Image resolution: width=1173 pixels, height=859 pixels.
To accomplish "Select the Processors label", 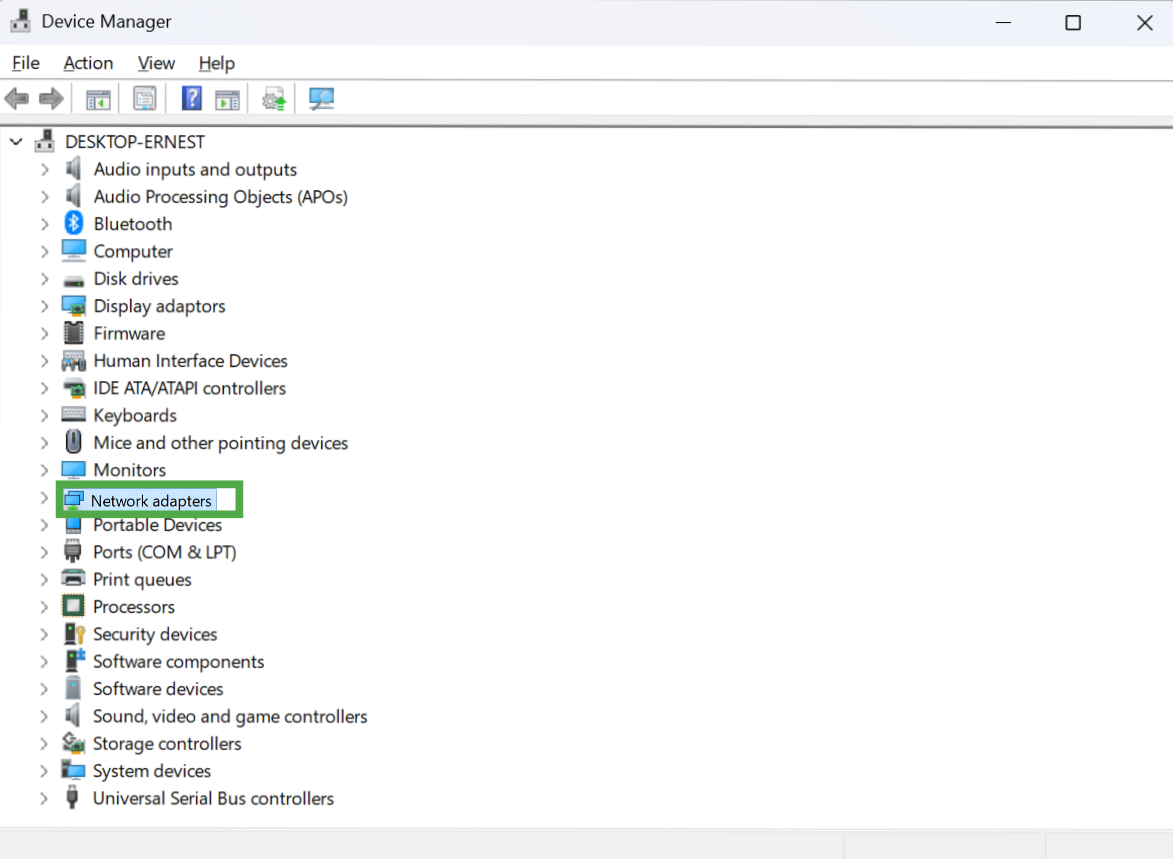I will coord(134,607).
